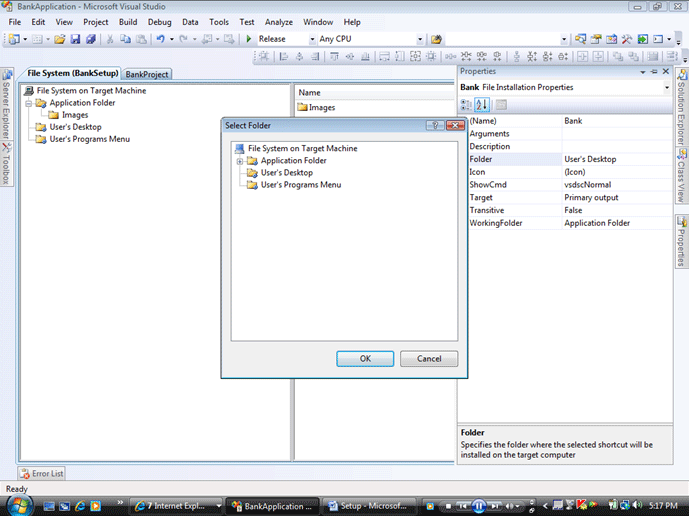Screen dimensions: 689x516
Task: Select User's Programs Menu in Select Folder dialog
Action: 301,185
